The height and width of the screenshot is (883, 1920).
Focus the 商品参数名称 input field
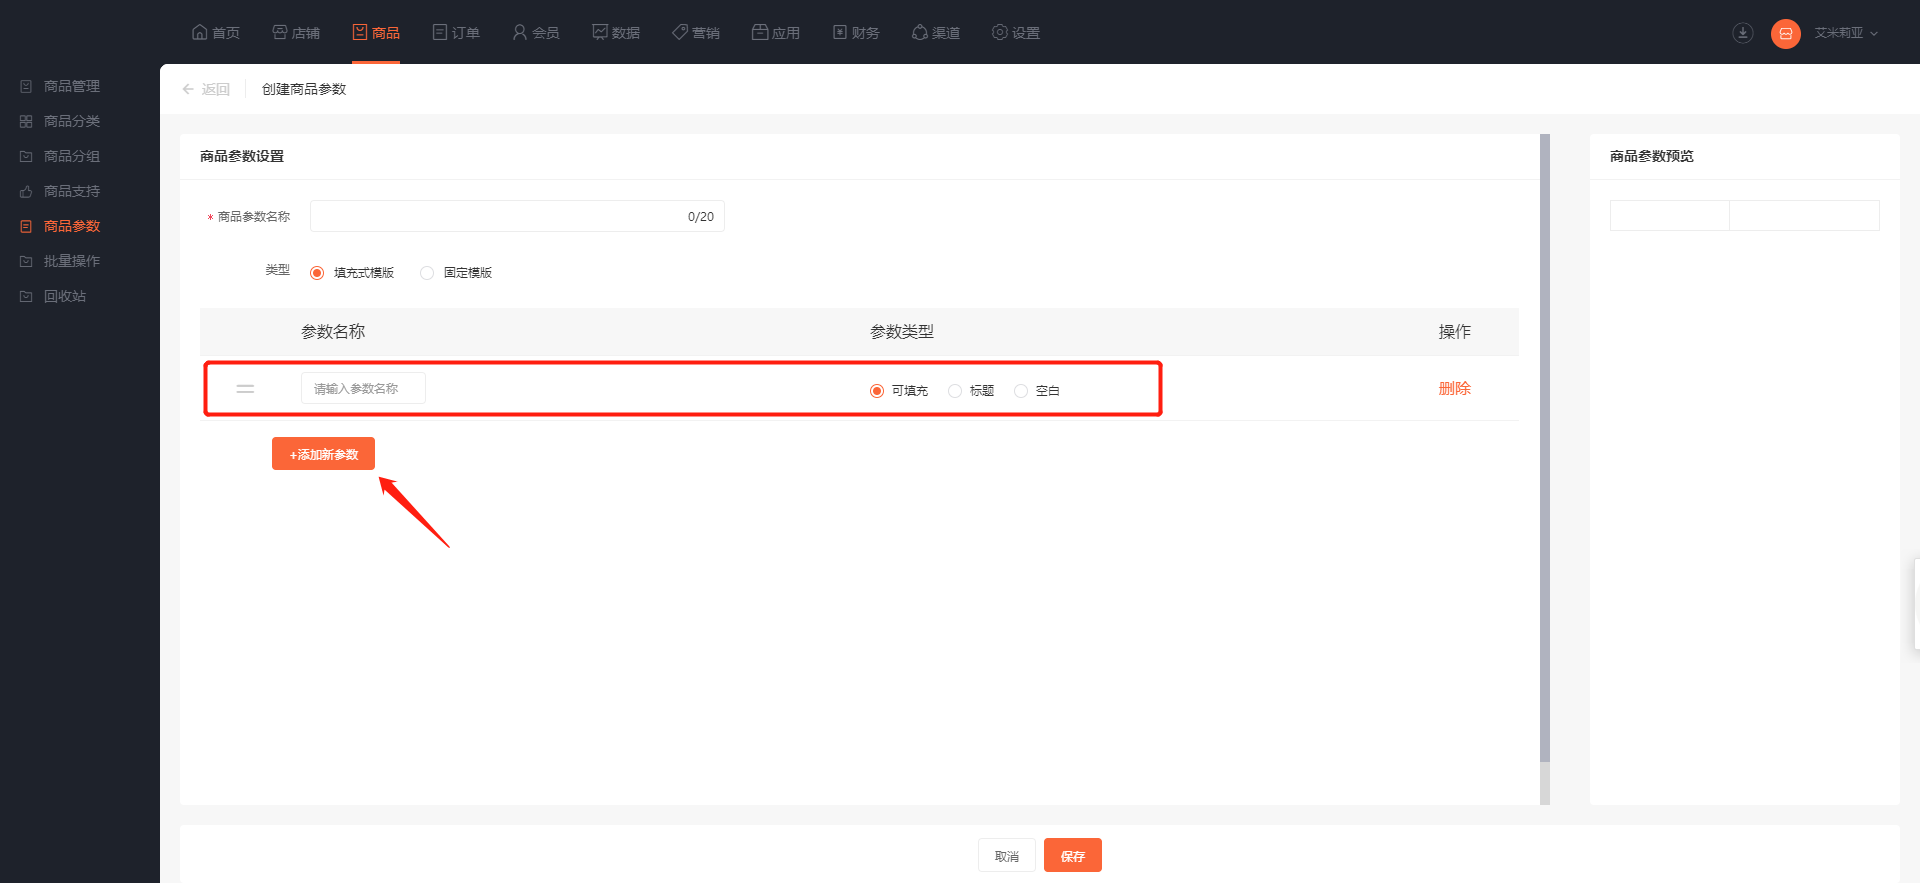point(517,216)
